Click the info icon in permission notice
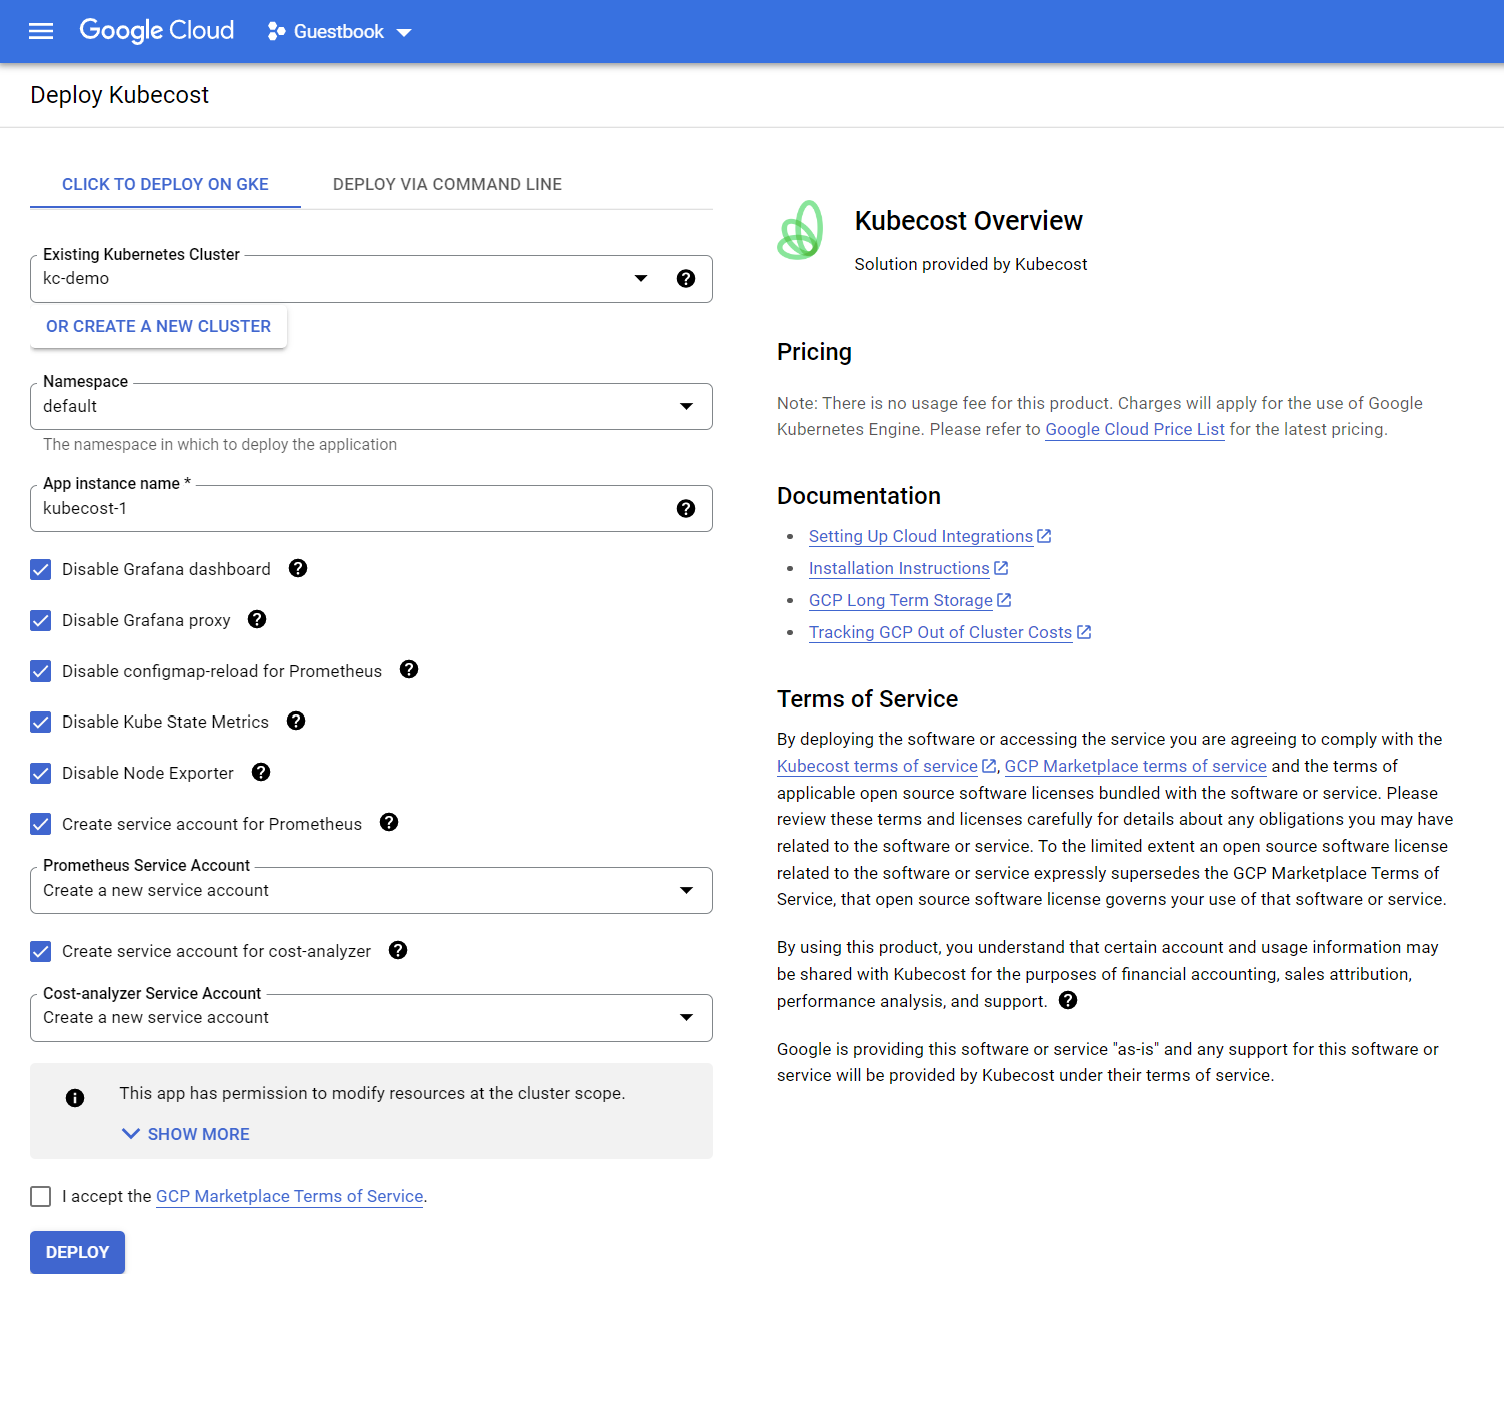 tap(75, 1098)
